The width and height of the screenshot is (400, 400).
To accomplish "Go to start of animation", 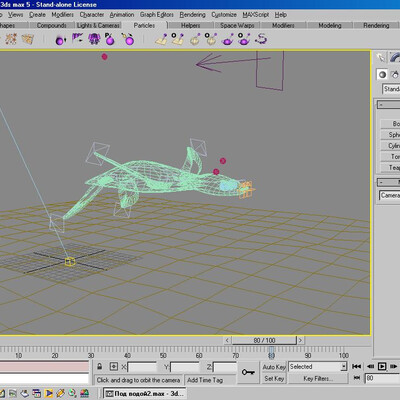I will coord(356,366).
